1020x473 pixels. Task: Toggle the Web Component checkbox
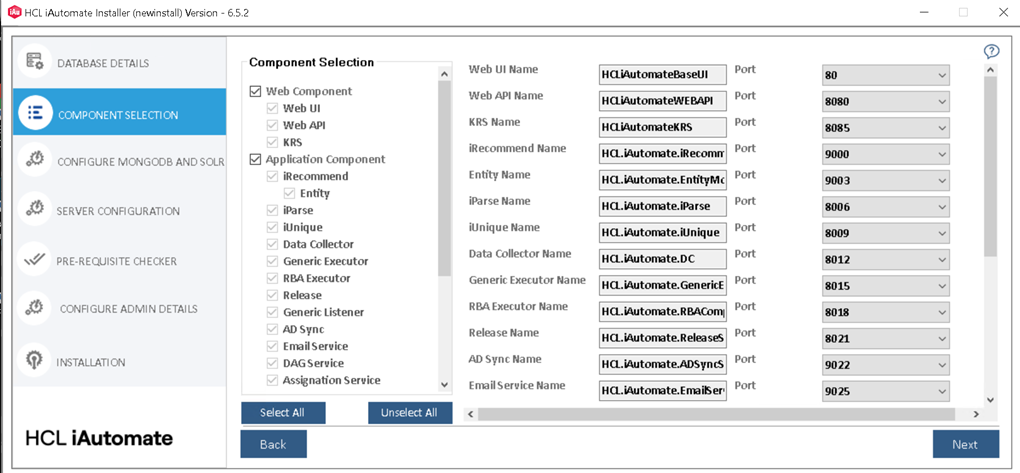pos(256,91)
